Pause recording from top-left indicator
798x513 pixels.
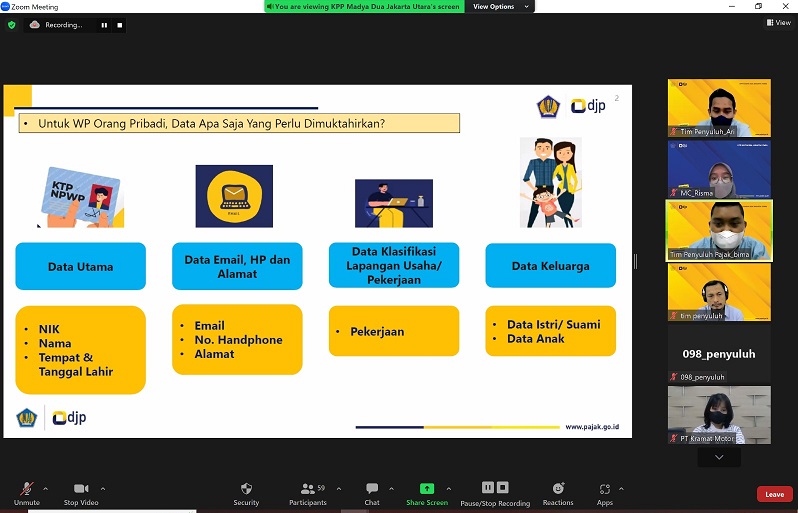pos(103,25)
